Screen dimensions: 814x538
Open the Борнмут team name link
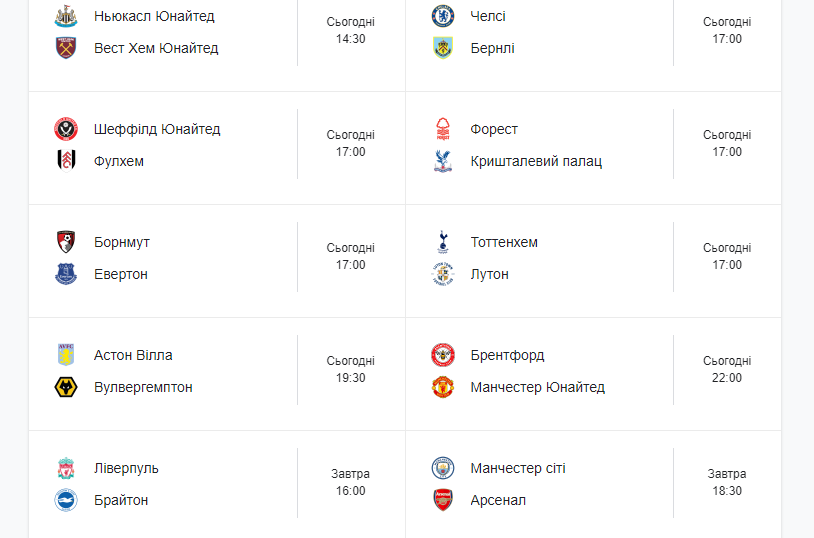click(121, 242)
